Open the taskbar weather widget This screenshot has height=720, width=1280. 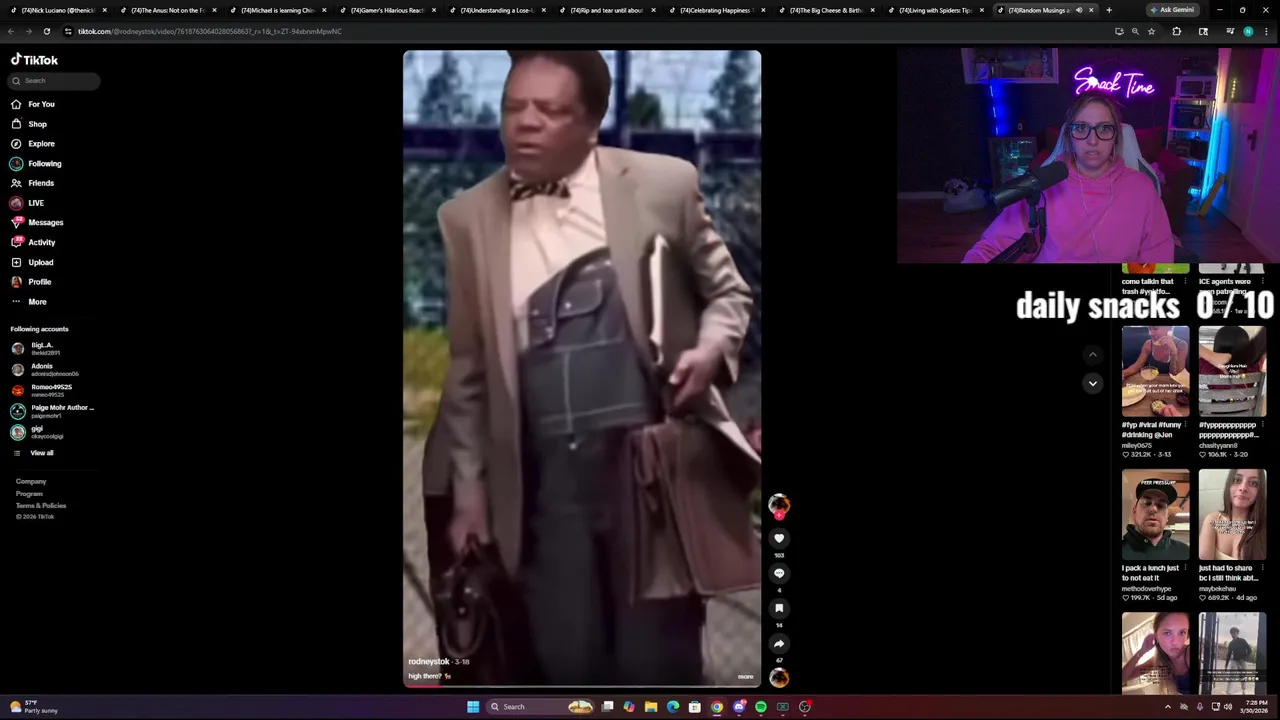[x=33, y=707]
